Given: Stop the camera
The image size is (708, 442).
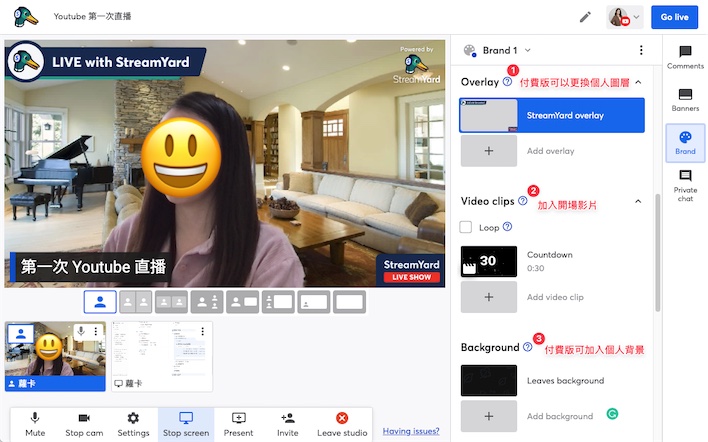Looking at the screenshot, I should pyautogui.click(x=84, y=424).
